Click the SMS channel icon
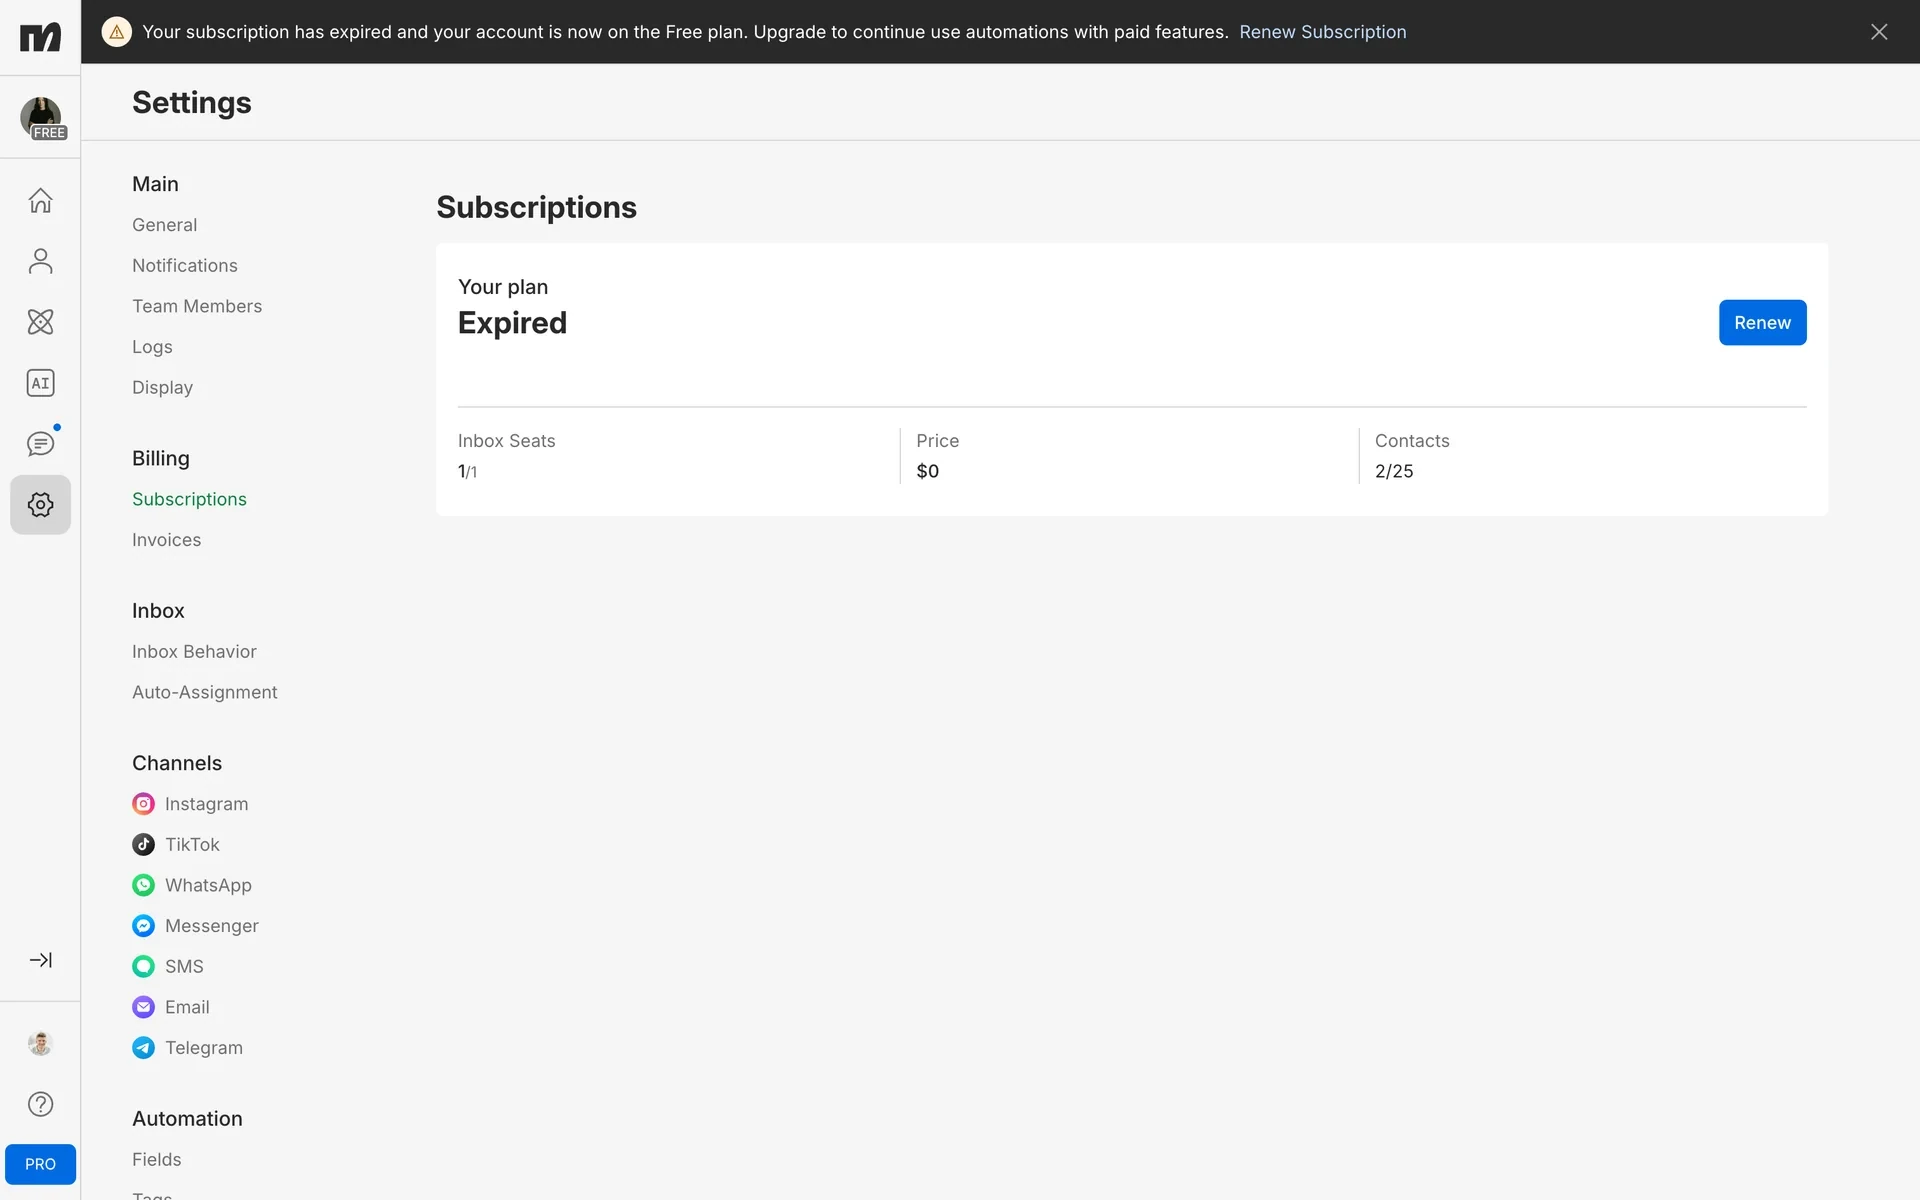 coord(144,966)
